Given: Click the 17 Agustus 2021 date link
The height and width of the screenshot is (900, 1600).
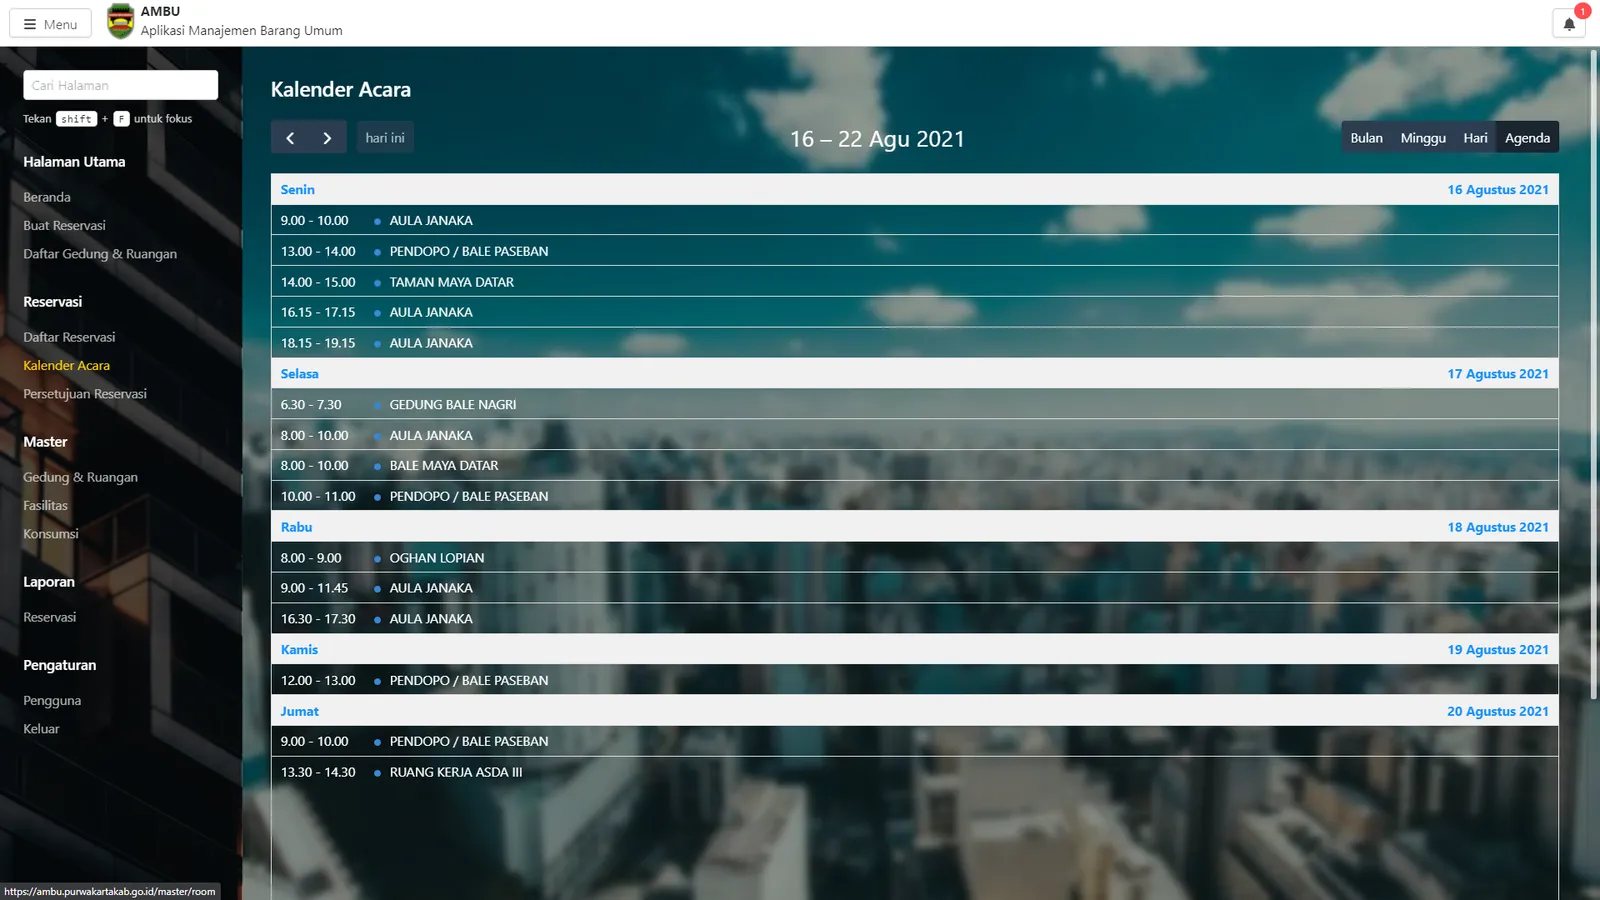Looking at the screenshot, I should coord(1497,374).
